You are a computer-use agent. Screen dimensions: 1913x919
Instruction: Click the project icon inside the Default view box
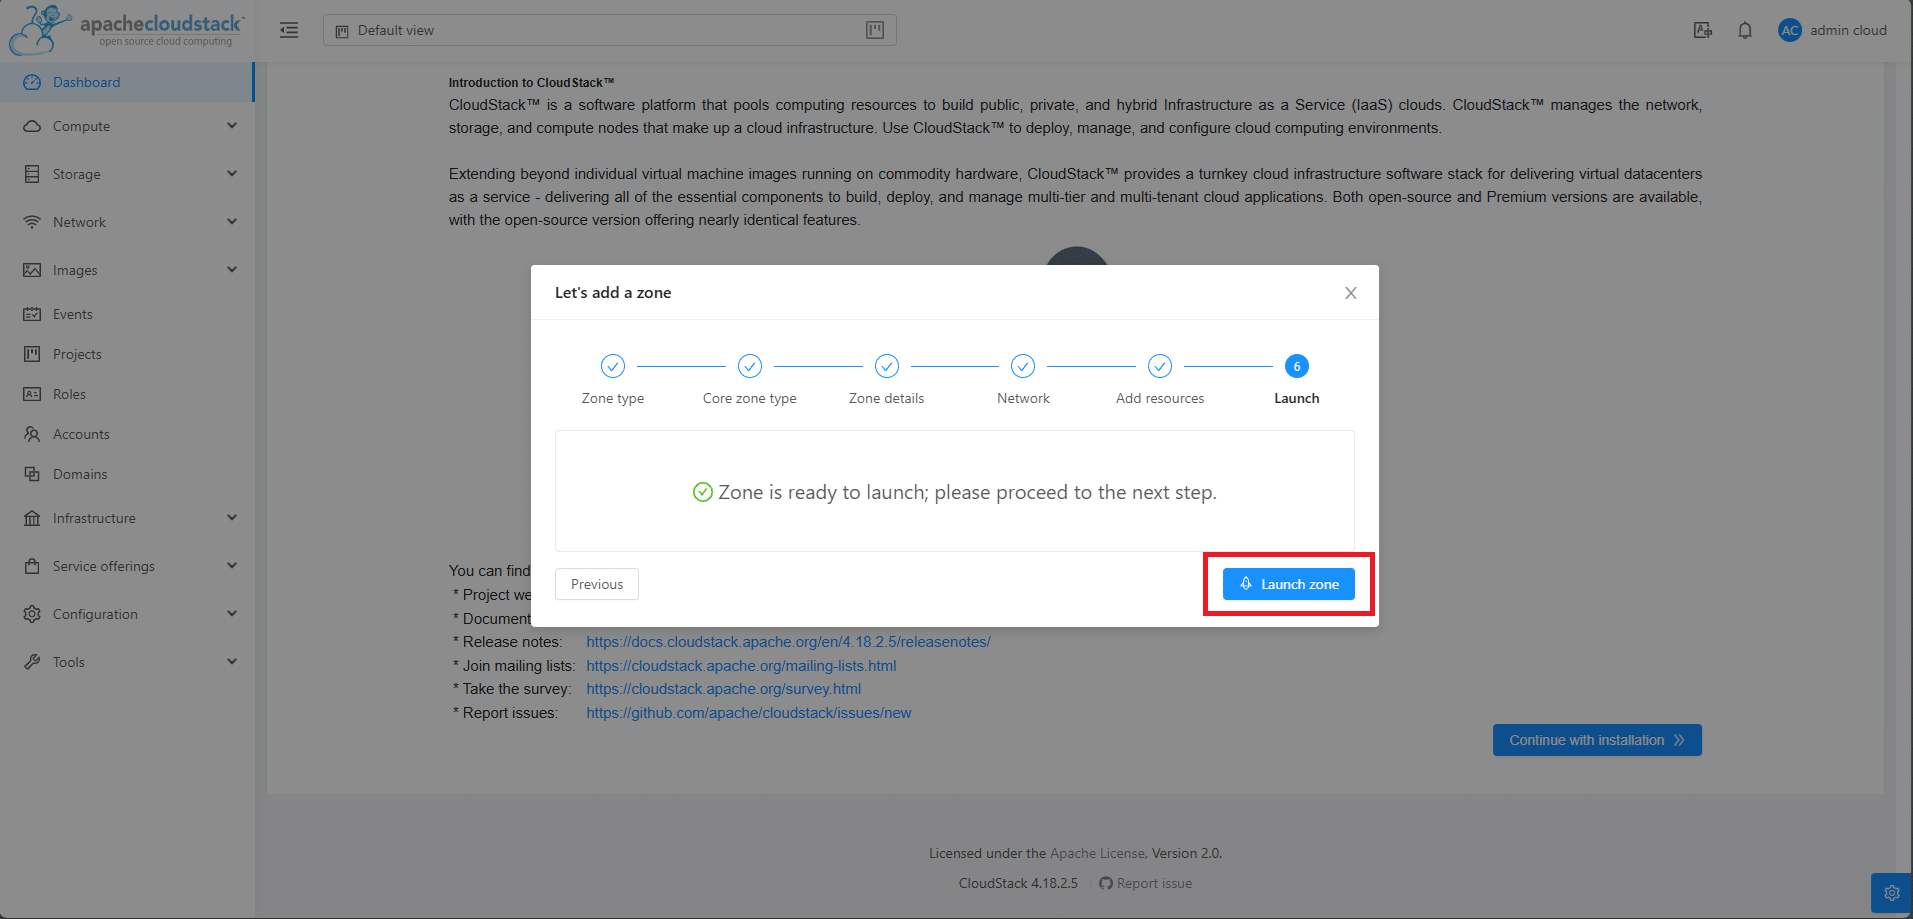[875, 30]
